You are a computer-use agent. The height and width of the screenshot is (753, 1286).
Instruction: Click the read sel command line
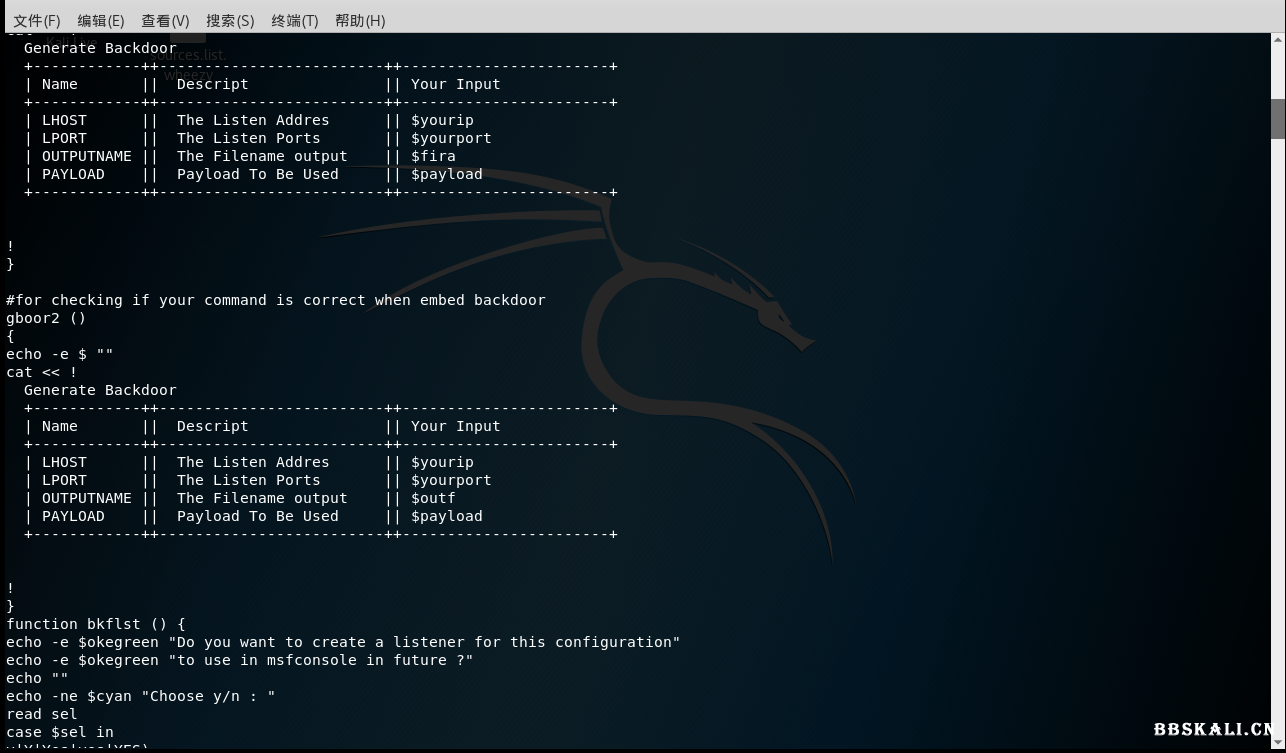40,714
